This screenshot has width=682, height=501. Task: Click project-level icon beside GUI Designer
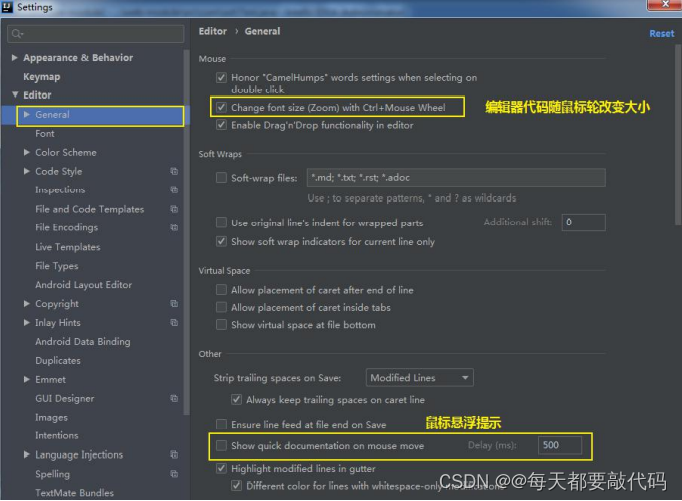(174, 398)
